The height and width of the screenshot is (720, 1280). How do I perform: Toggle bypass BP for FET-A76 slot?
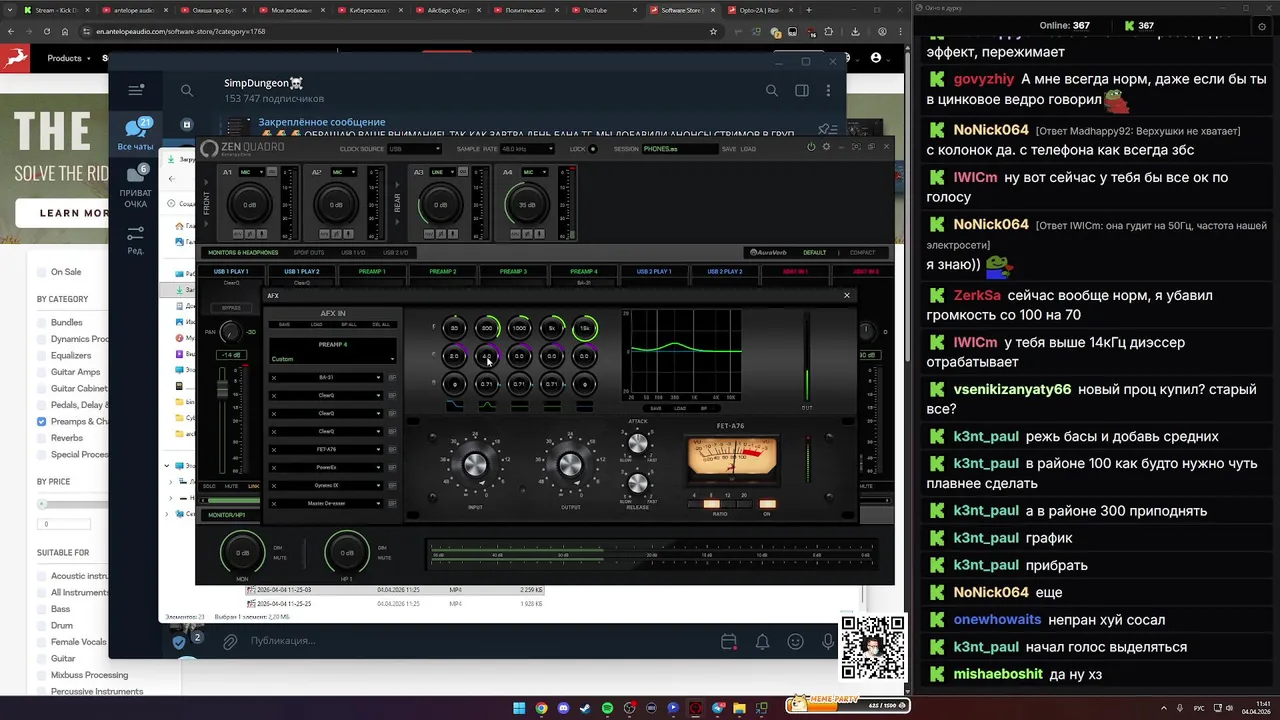click(x=392, y=450)
